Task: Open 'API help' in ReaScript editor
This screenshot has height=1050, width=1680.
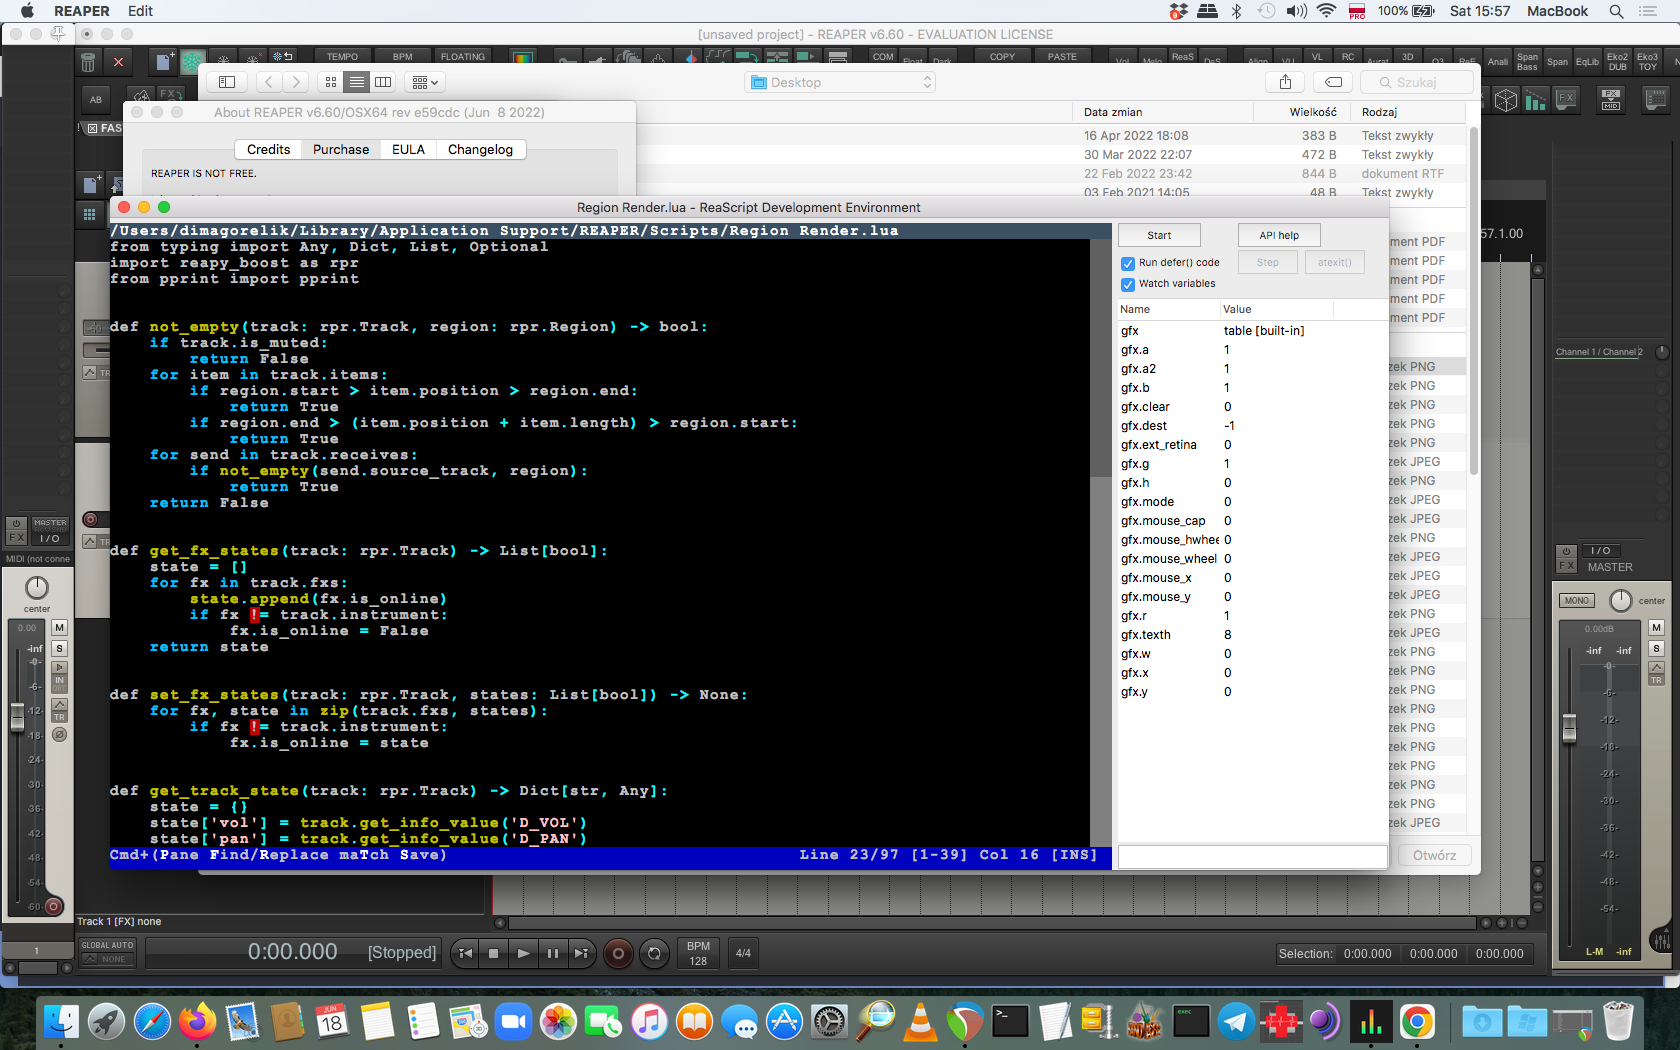Action: click(x=1279, y=236)
